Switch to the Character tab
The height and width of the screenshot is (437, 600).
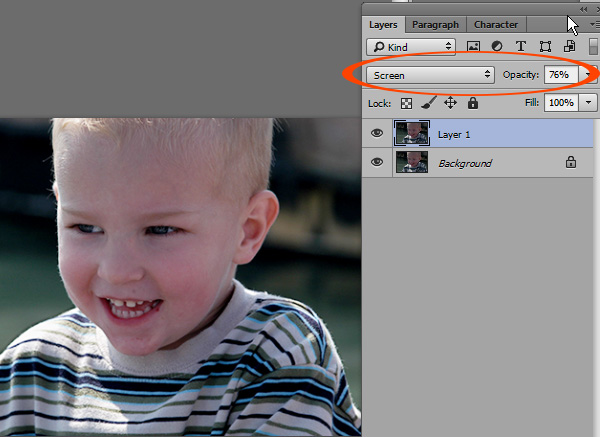pos(496,25)
